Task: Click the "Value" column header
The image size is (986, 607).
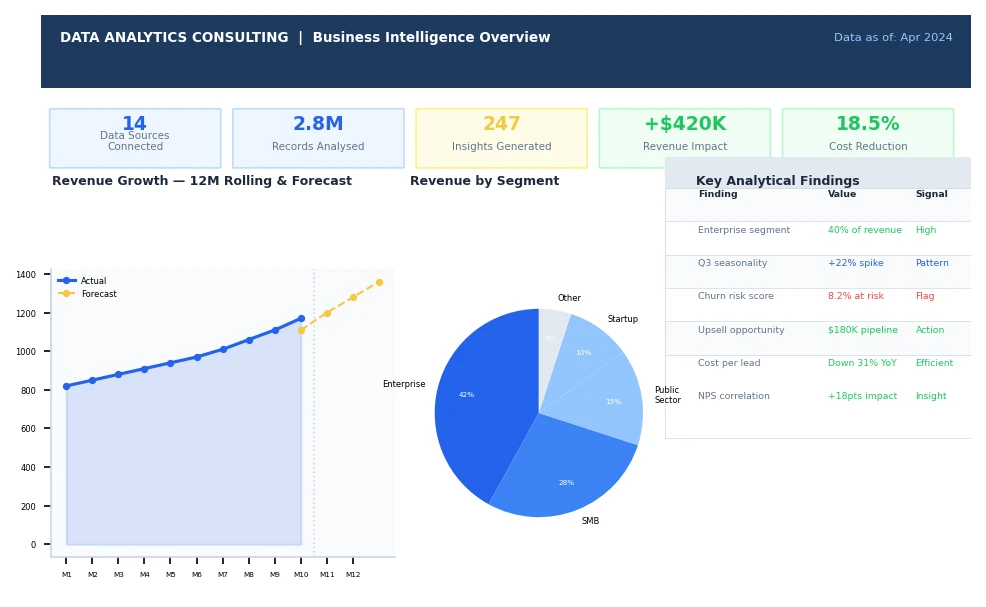Action: pos(841,194)
